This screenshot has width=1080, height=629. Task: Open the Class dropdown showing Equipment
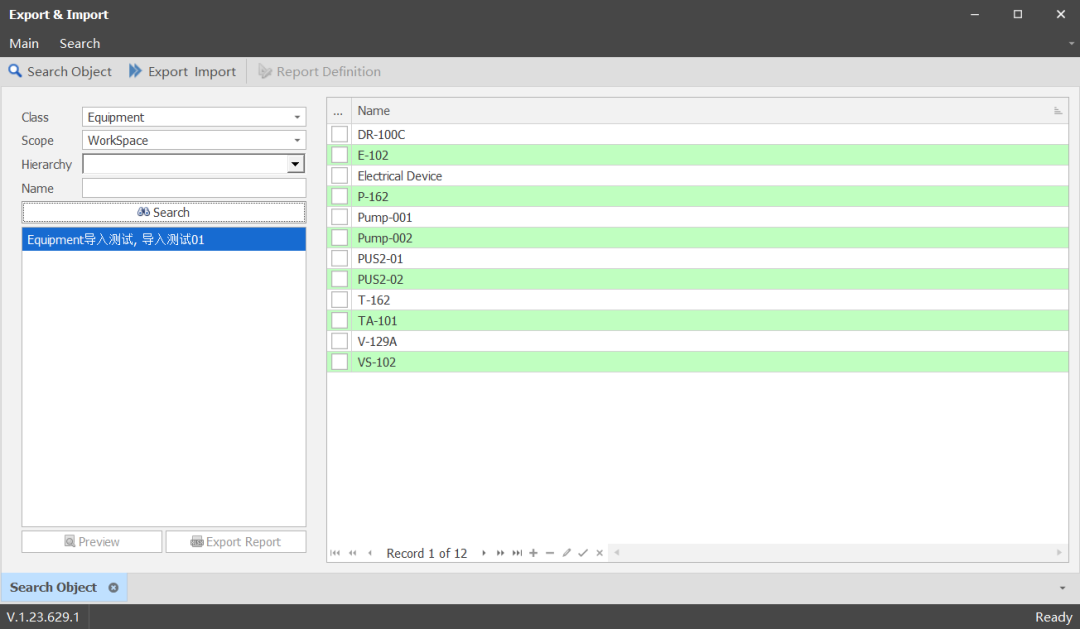coord(194,117)
